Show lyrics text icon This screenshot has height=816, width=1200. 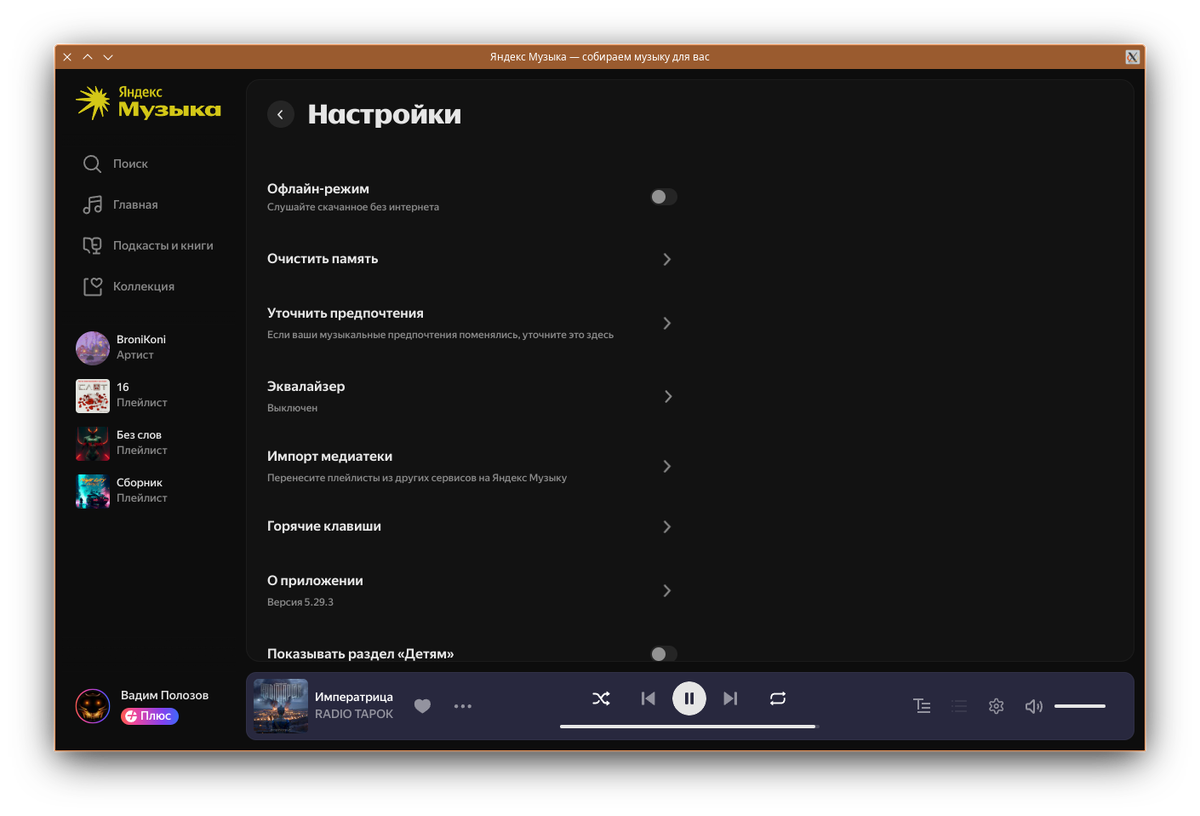[922, 706]
